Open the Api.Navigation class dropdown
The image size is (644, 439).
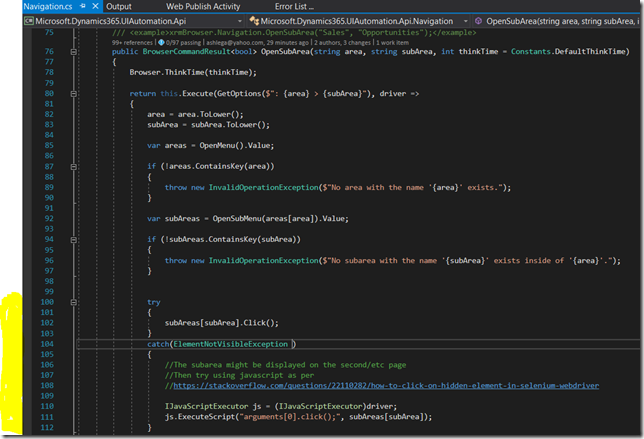[x=465, y=21]
